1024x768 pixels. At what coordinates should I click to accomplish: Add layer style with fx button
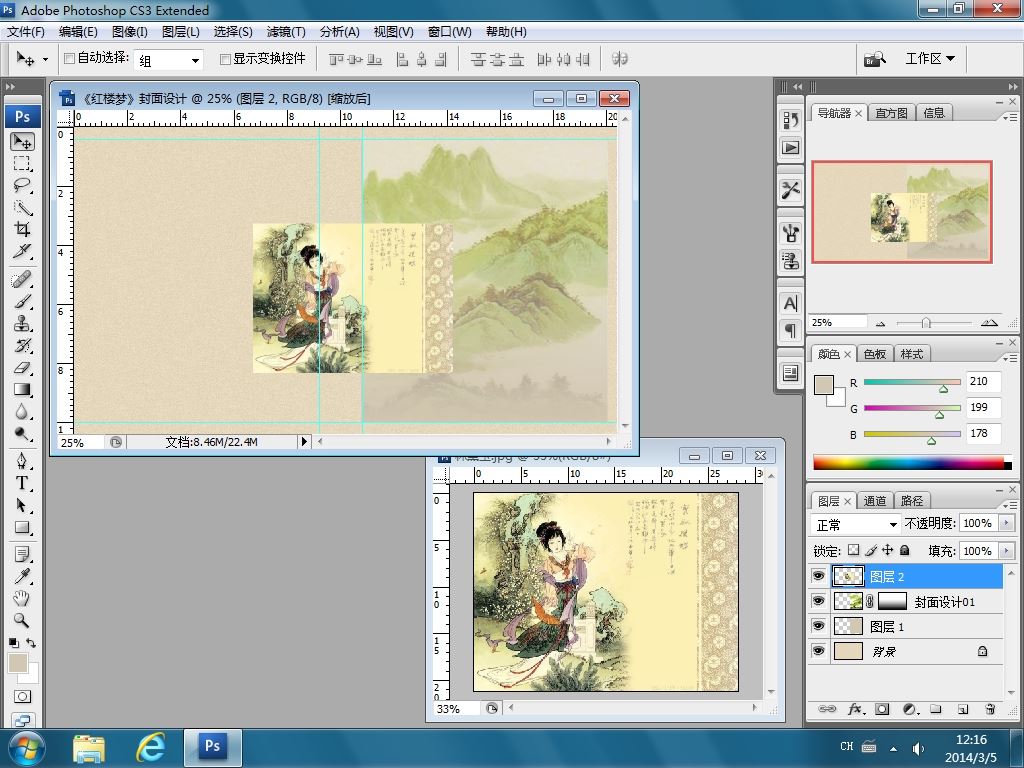(x=856, y=709)
